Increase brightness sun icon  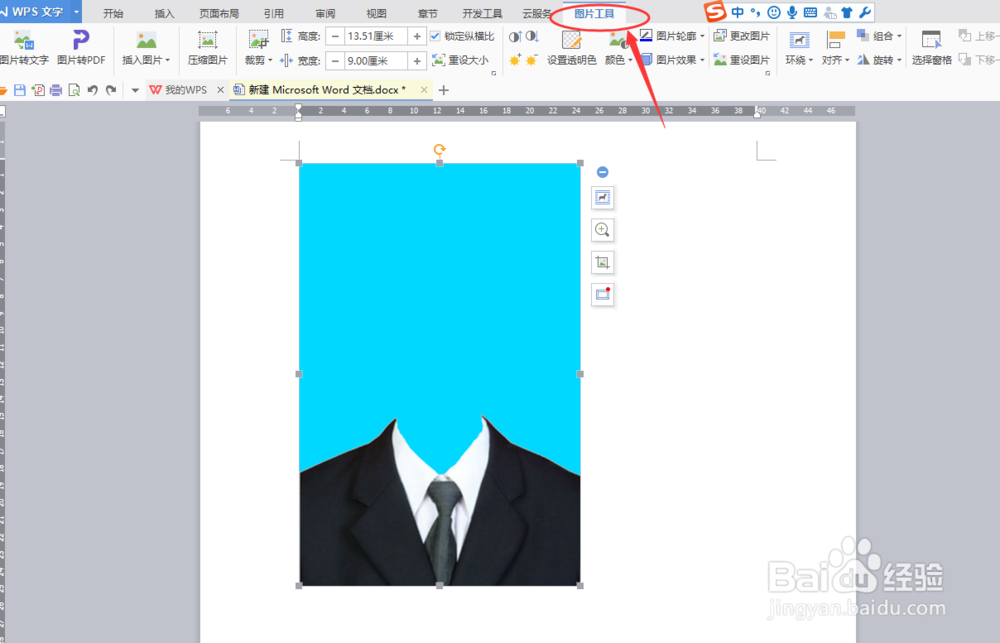coord(515,61)
